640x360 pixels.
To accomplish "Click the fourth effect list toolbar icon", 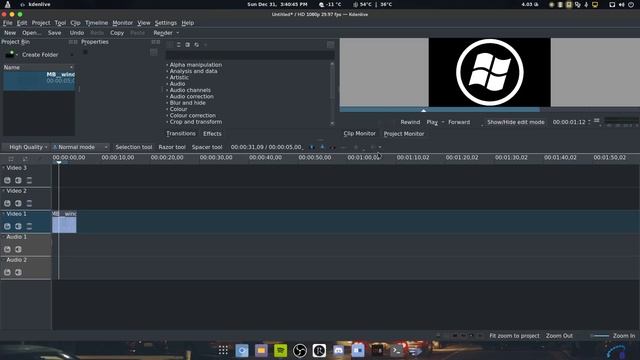I will (196, 44).
